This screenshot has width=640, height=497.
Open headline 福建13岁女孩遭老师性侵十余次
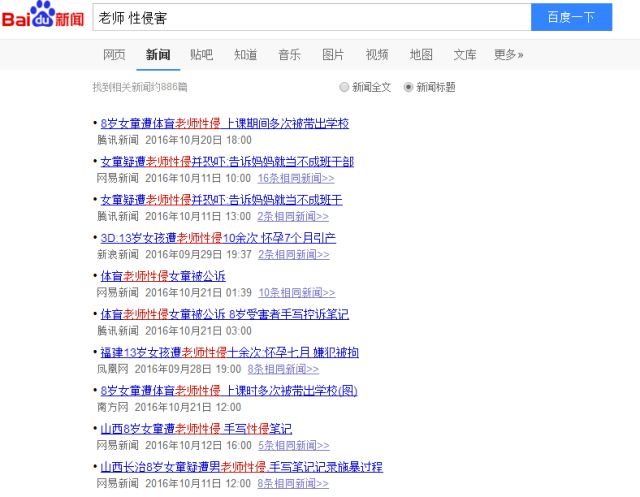point(229,352)
